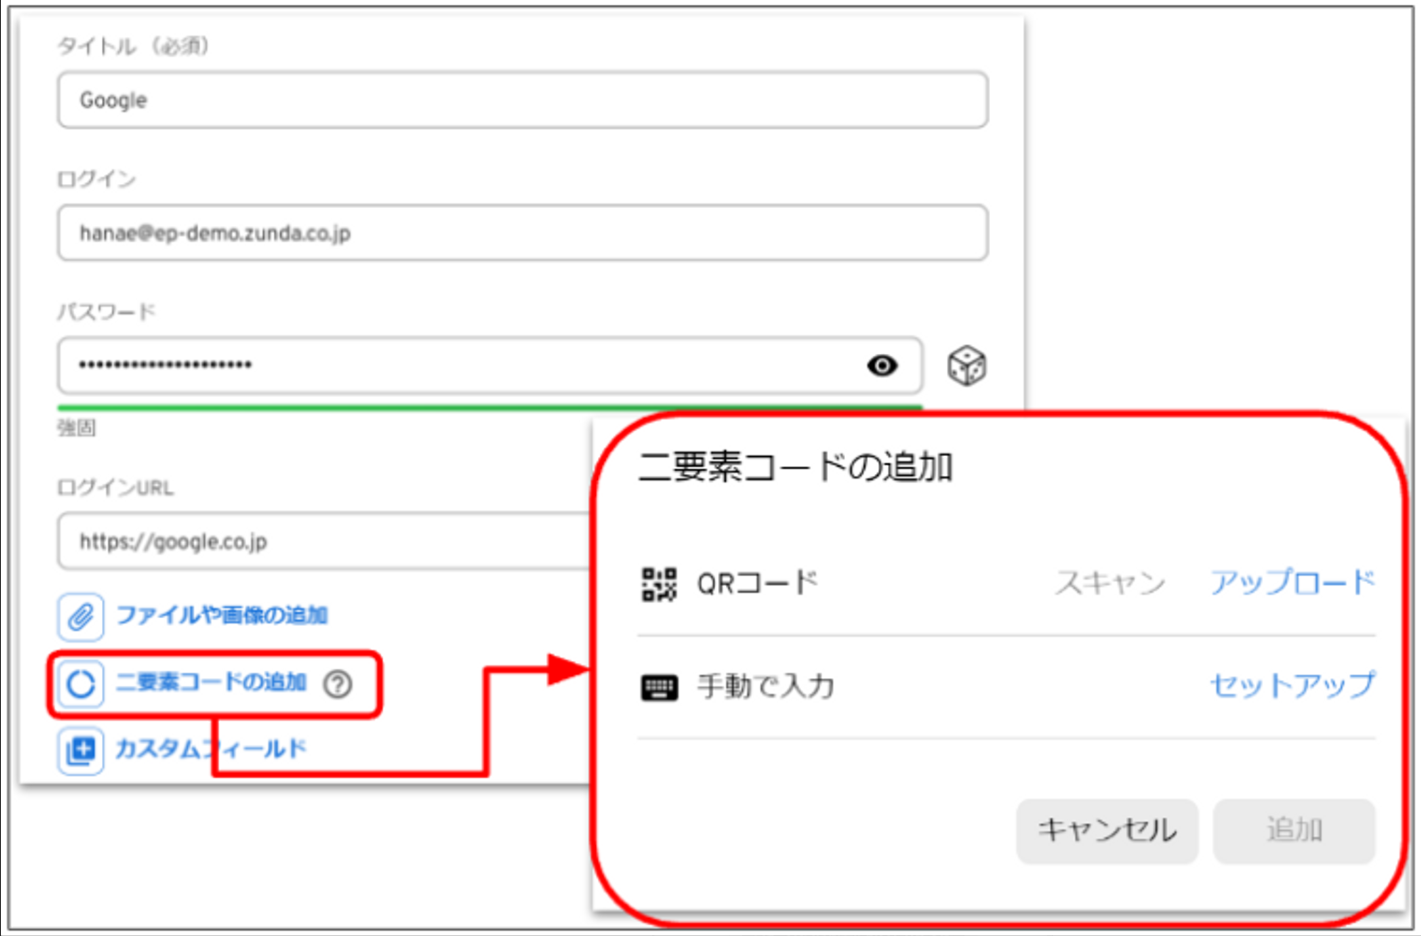Click into the パスワード field
This screenshot has height=936, width=1421.
[x=490, y=365]
